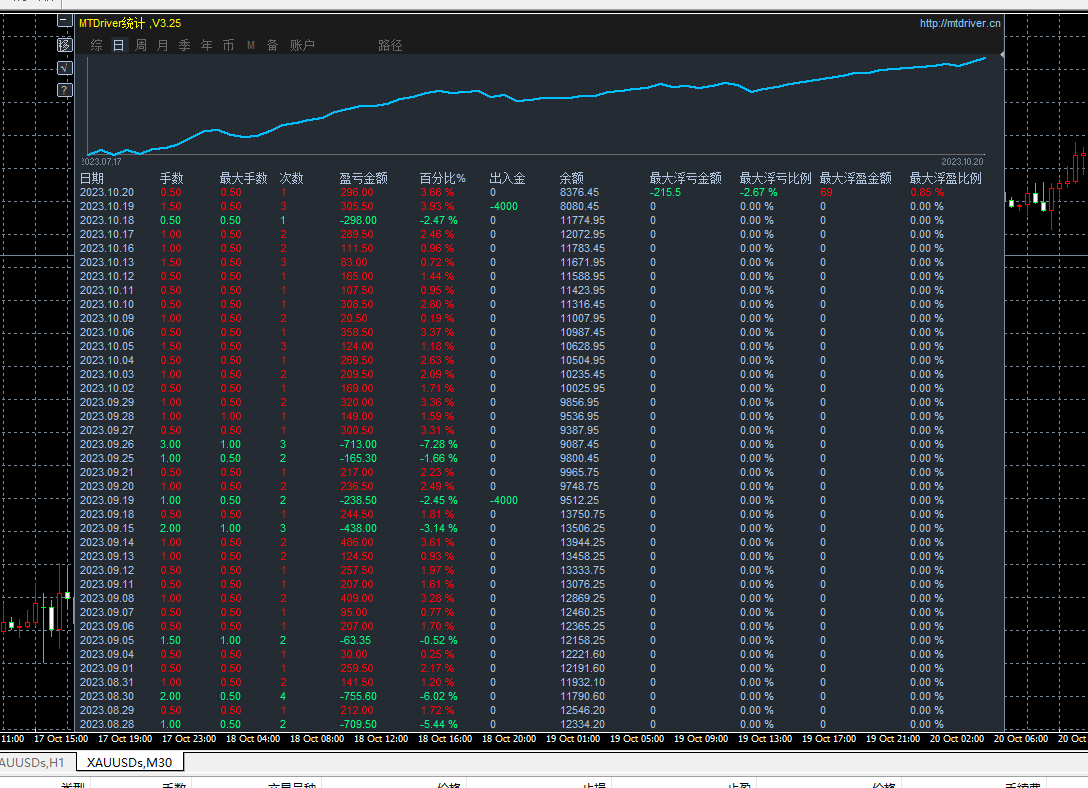Open the 币 currency tab
The width and height of the screenshot is (1088, 788).
(229, 45)
